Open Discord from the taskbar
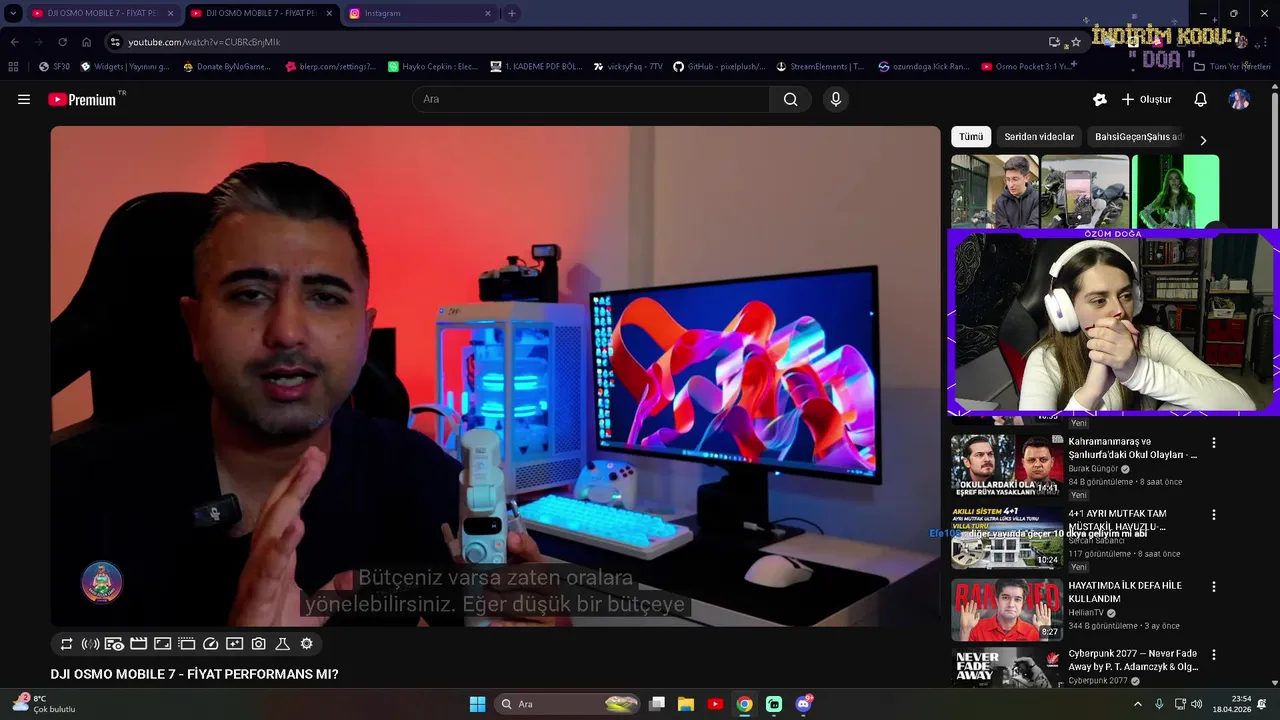The height and width of the screenshot is (720, 1280). point(803,704)
